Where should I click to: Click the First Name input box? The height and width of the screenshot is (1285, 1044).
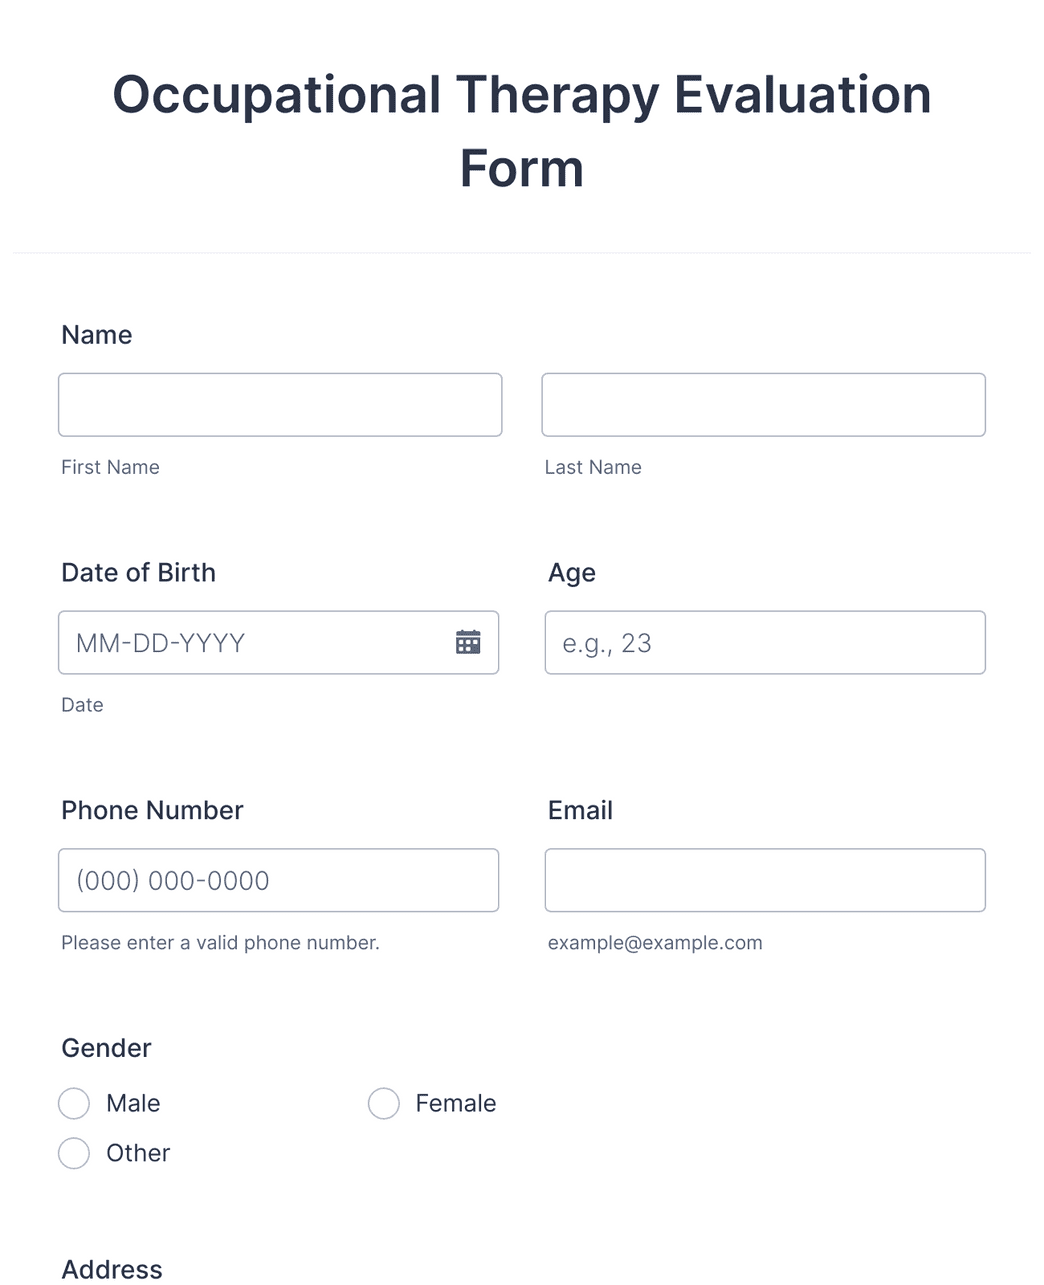pos(280,405)
